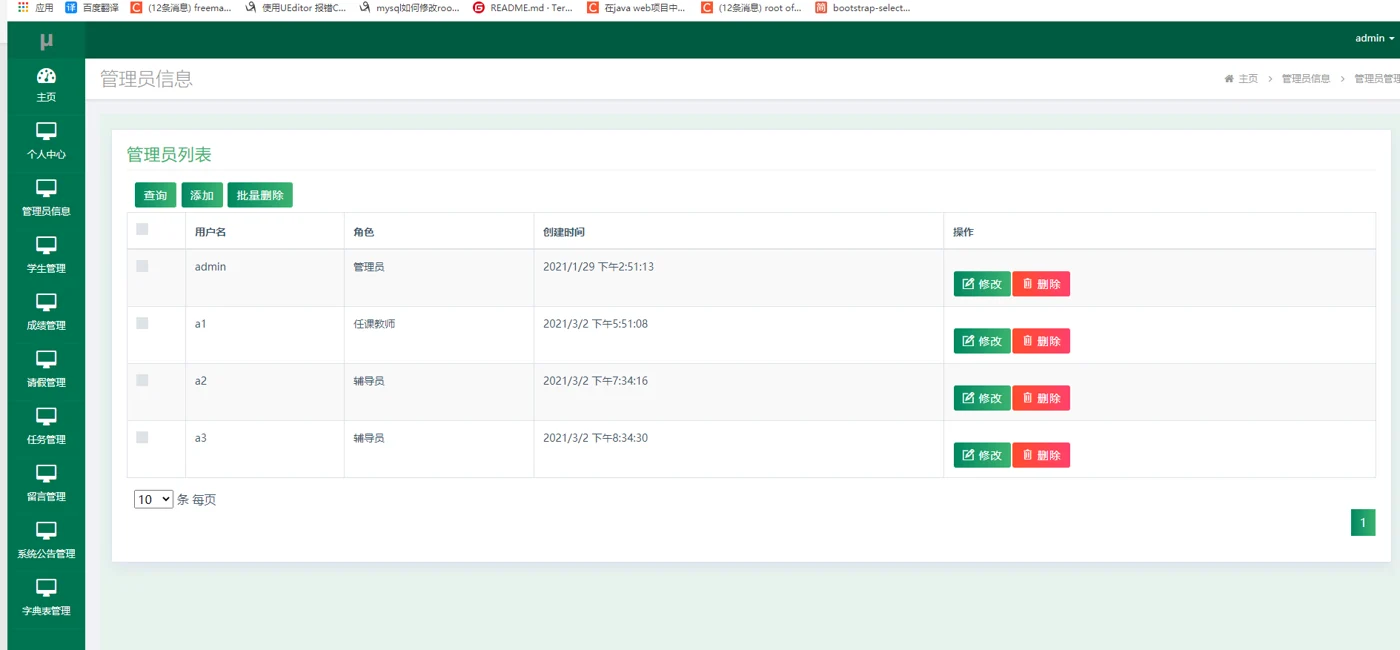Click the 查询 button
Viewport: 1400px width, 650px height.
155,195
